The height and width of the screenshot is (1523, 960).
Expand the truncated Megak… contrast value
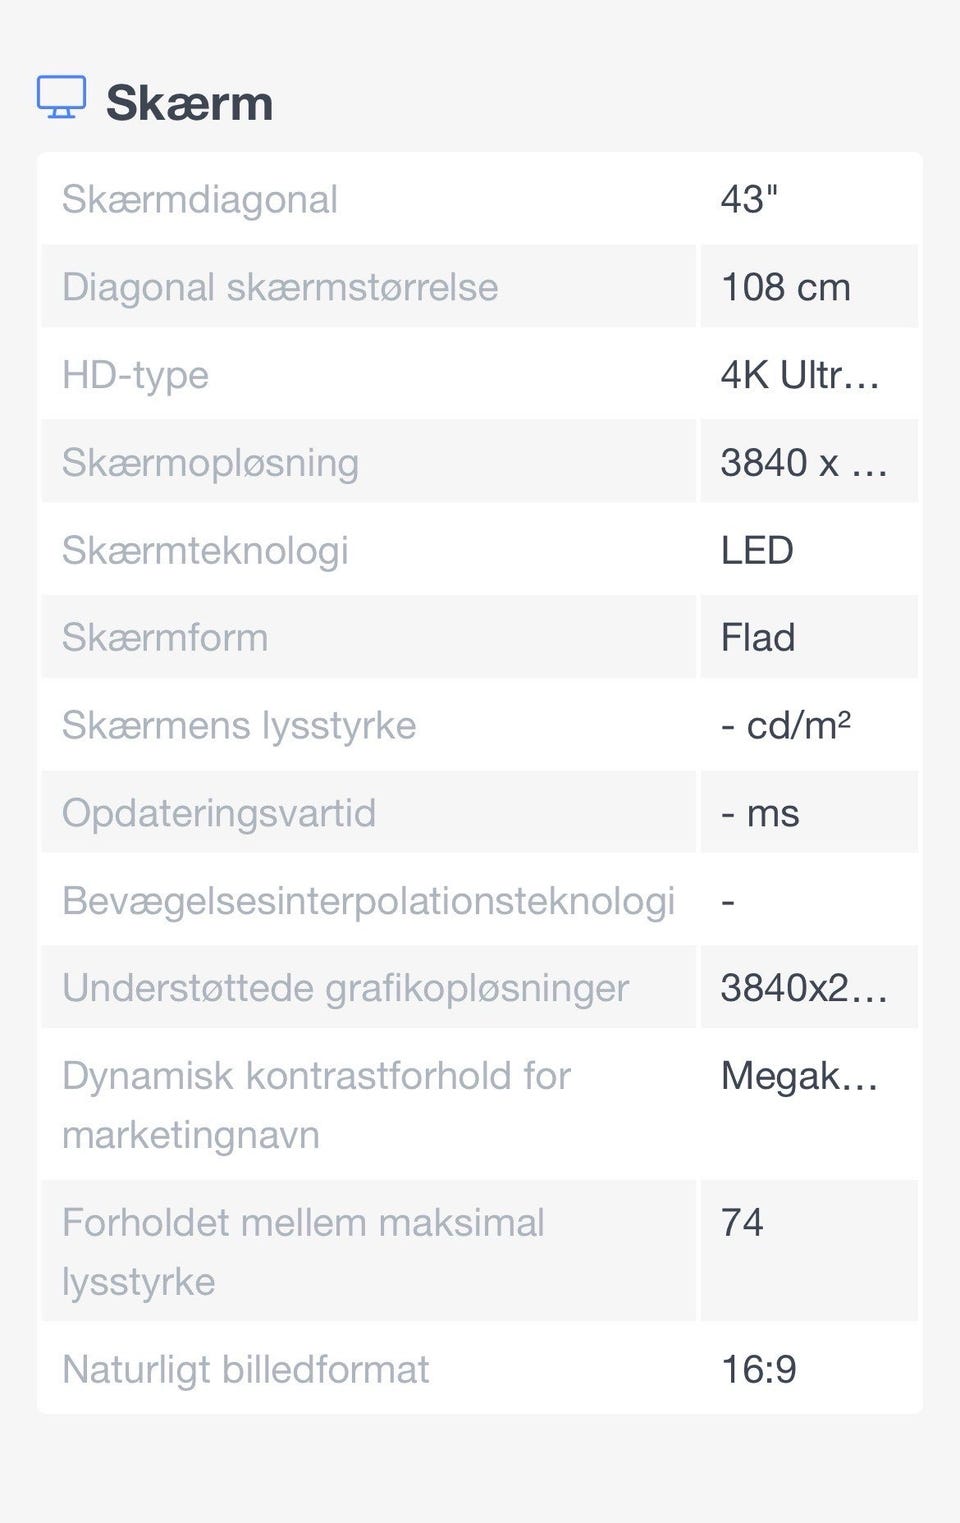(799, 1076)
